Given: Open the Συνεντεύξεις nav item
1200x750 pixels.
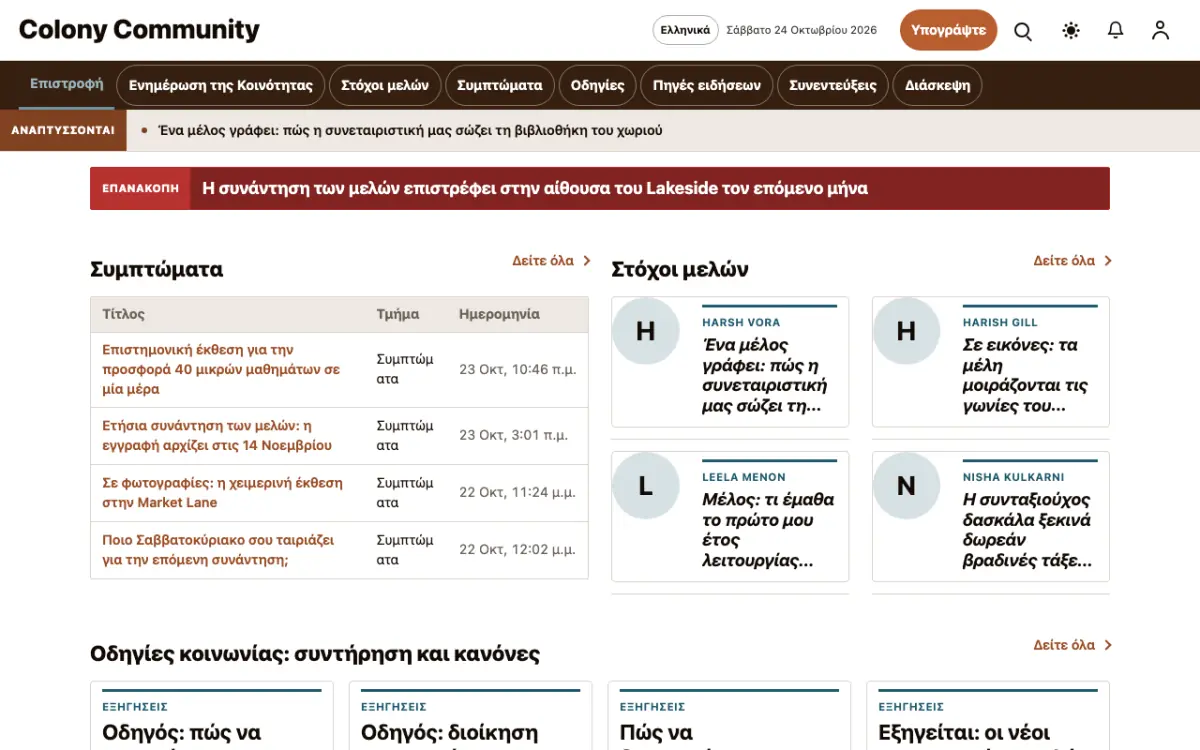Looking at the screenshot, I should [833, 85].
